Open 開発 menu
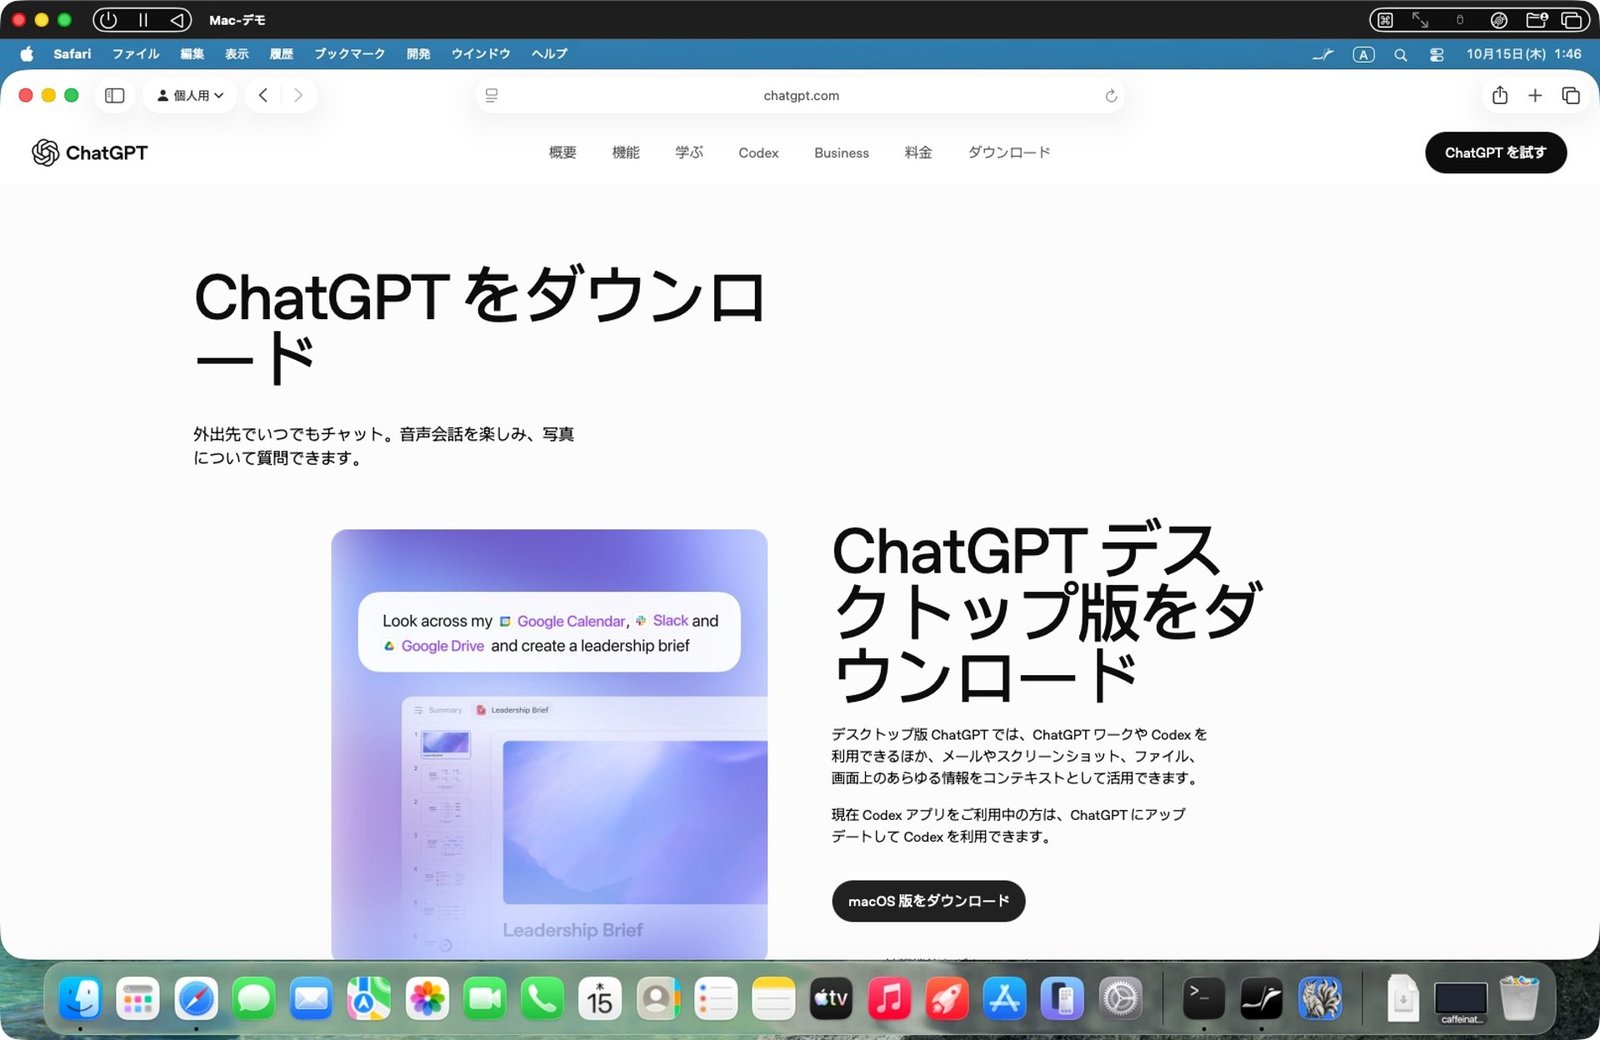The width and height of the screenshot is (1600, 1040). coord(418,54)
